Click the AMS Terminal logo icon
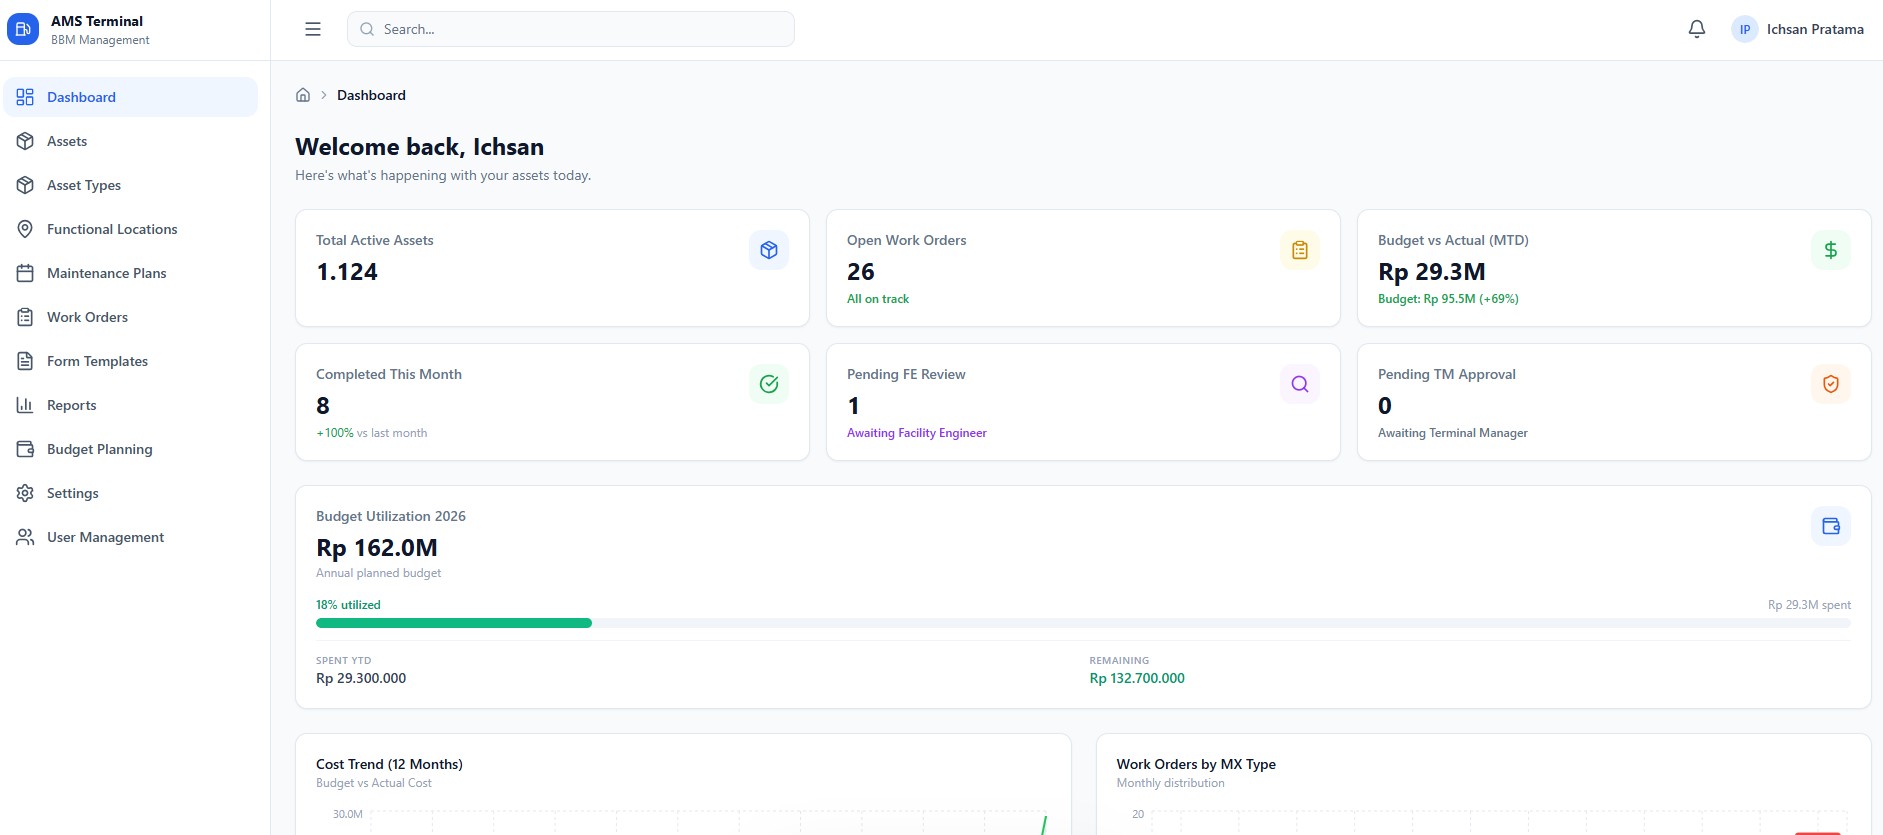The image size is (1883, 835). (23, 29)
